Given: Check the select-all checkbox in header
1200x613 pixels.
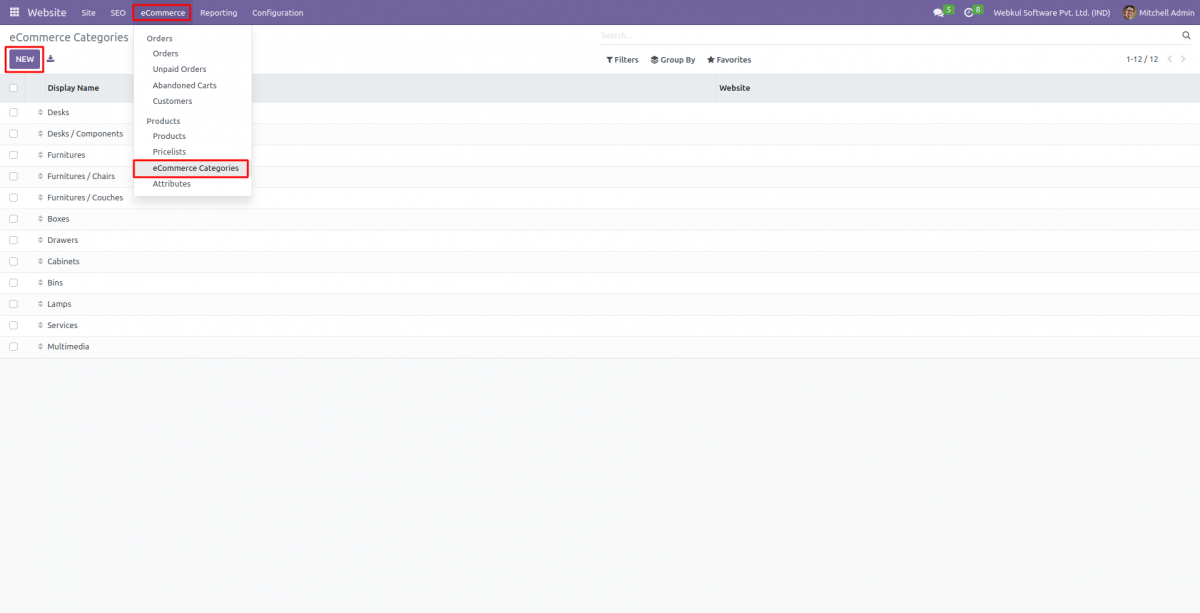Looking at the screenshot, I should pos(13,87).
